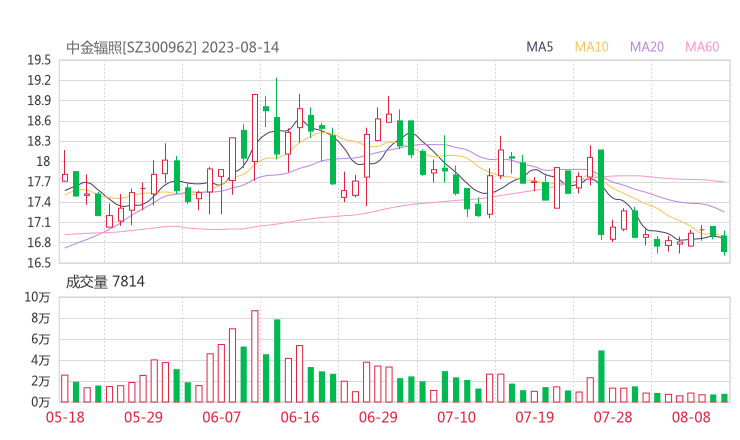Click the chart title 中金辐照[SZ300962] 2023-08-14
740x440 pixels.
(x=172, y=48)
